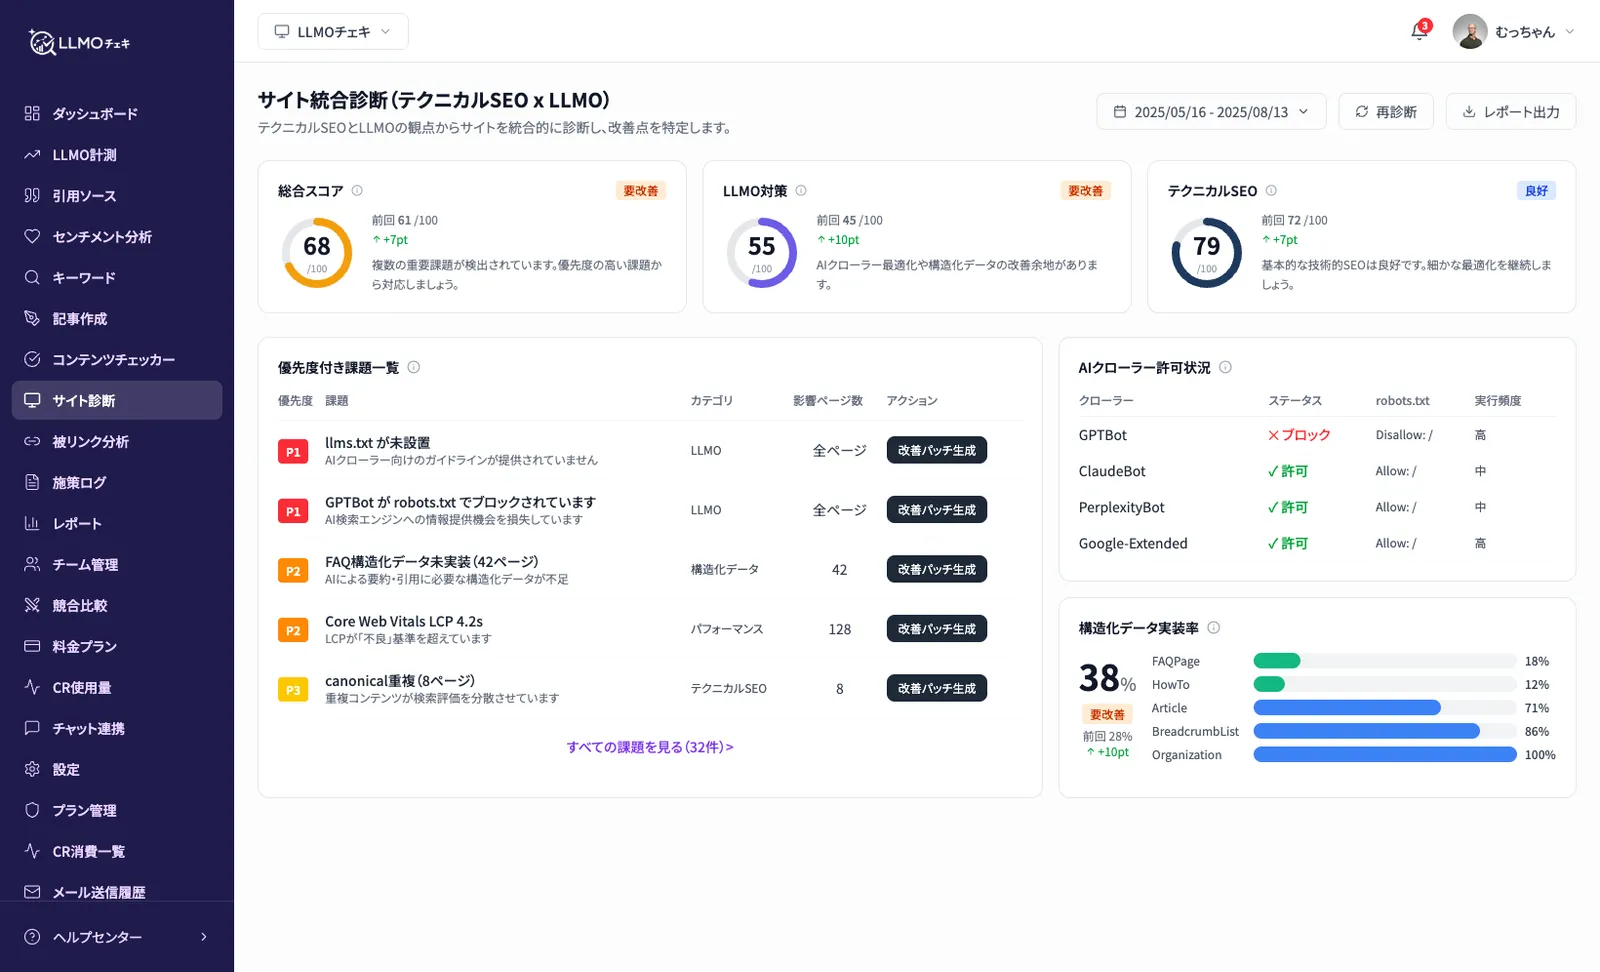Click 良好 badge on テクニカルSEO card
The height and width of the screenshot is (972, 1600).
click(x=1537, y=191)
